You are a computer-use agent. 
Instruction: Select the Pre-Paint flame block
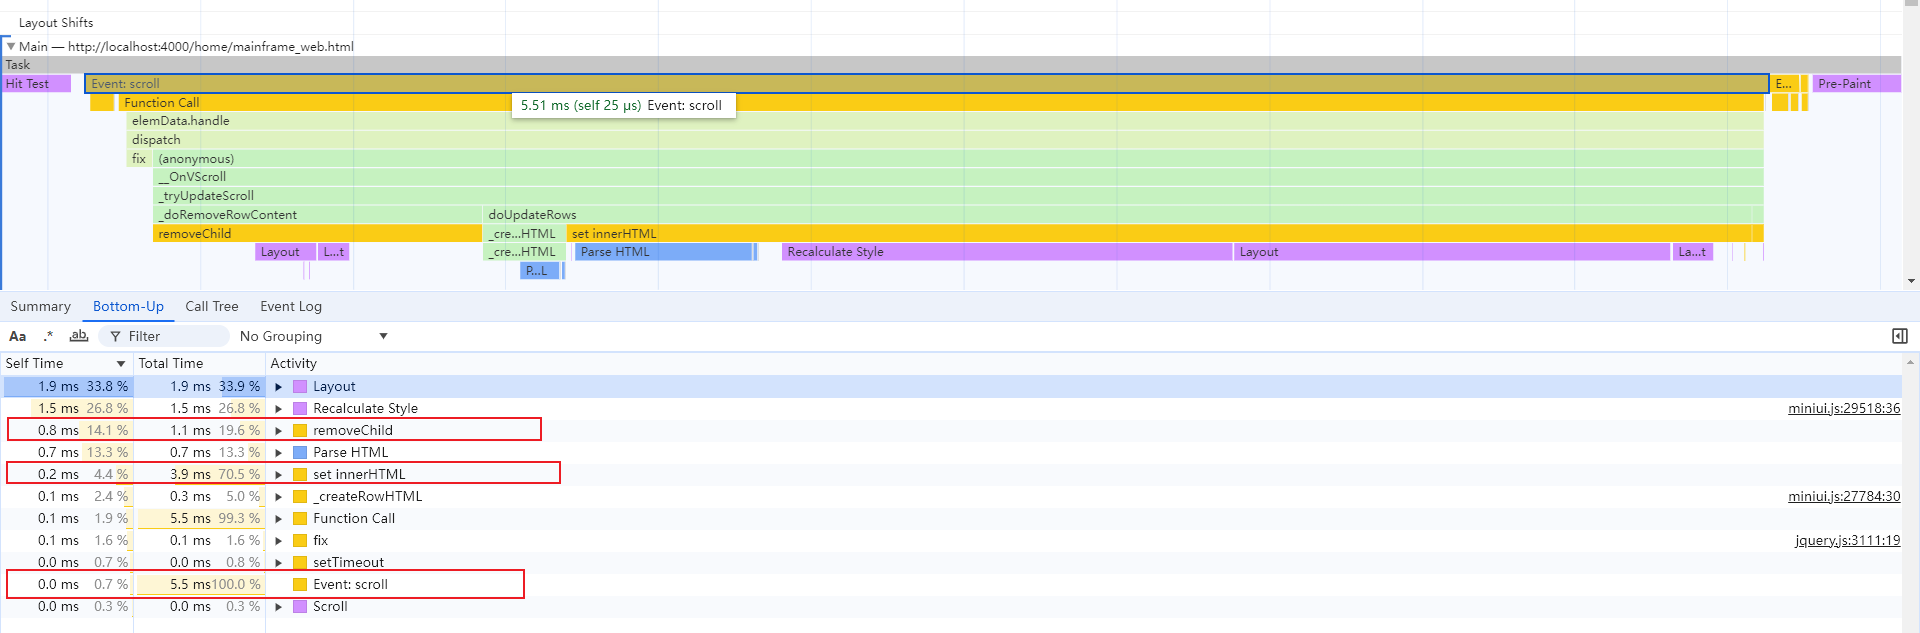(x=1857, y=83)
